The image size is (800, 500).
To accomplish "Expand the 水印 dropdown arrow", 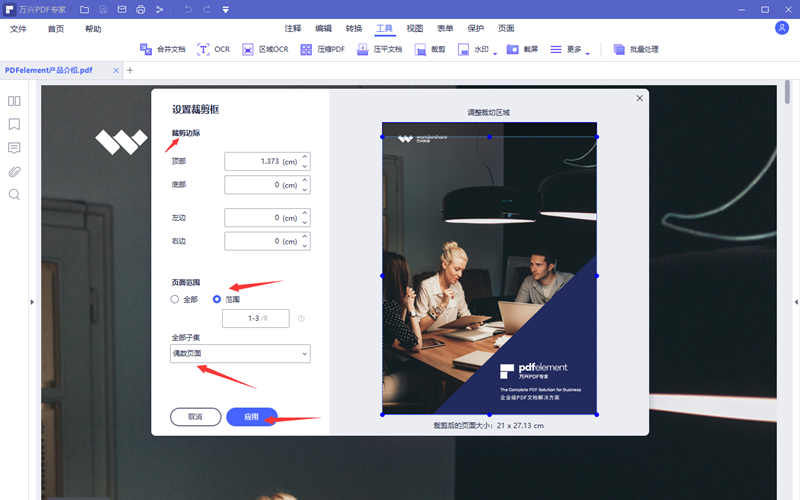I will click(x=495, y=53).
